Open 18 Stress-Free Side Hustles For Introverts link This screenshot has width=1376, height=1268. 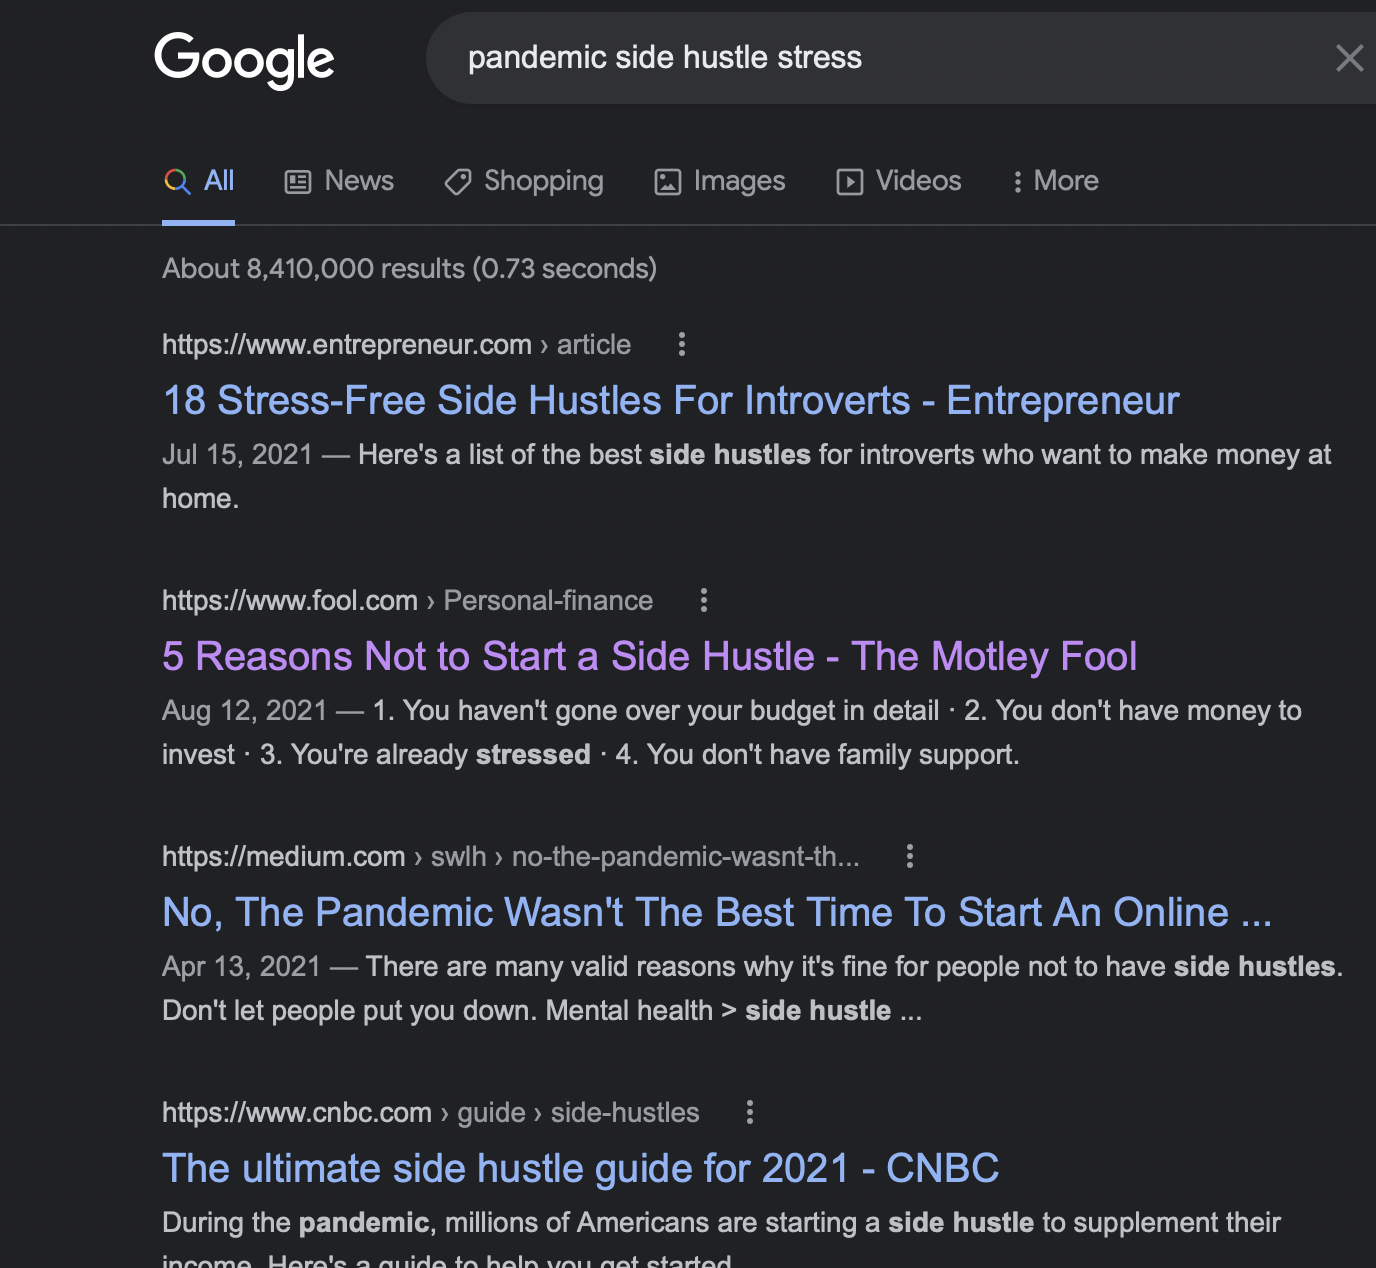click(671, 400)
